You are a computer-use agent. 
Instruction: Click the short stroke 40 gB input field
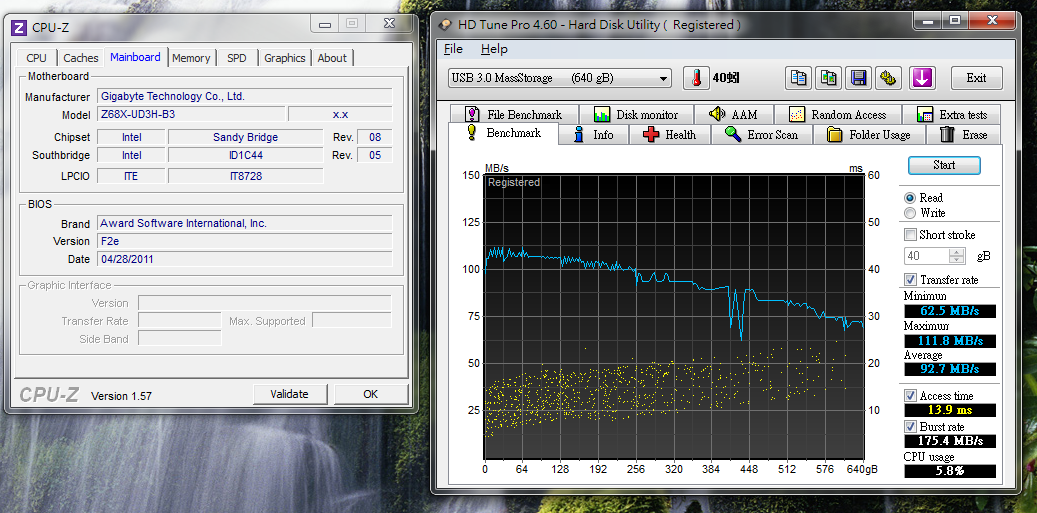click(926, 256)
